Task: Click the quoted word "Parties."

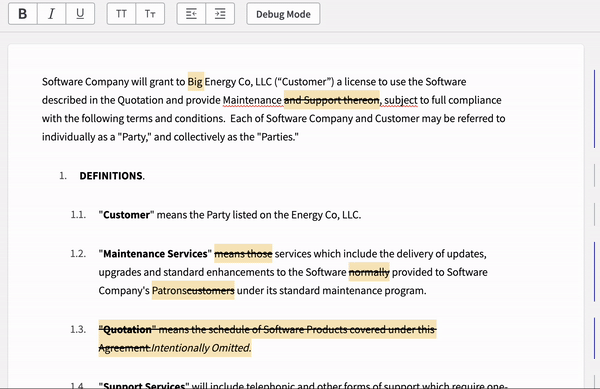Action: click(278, 137)
